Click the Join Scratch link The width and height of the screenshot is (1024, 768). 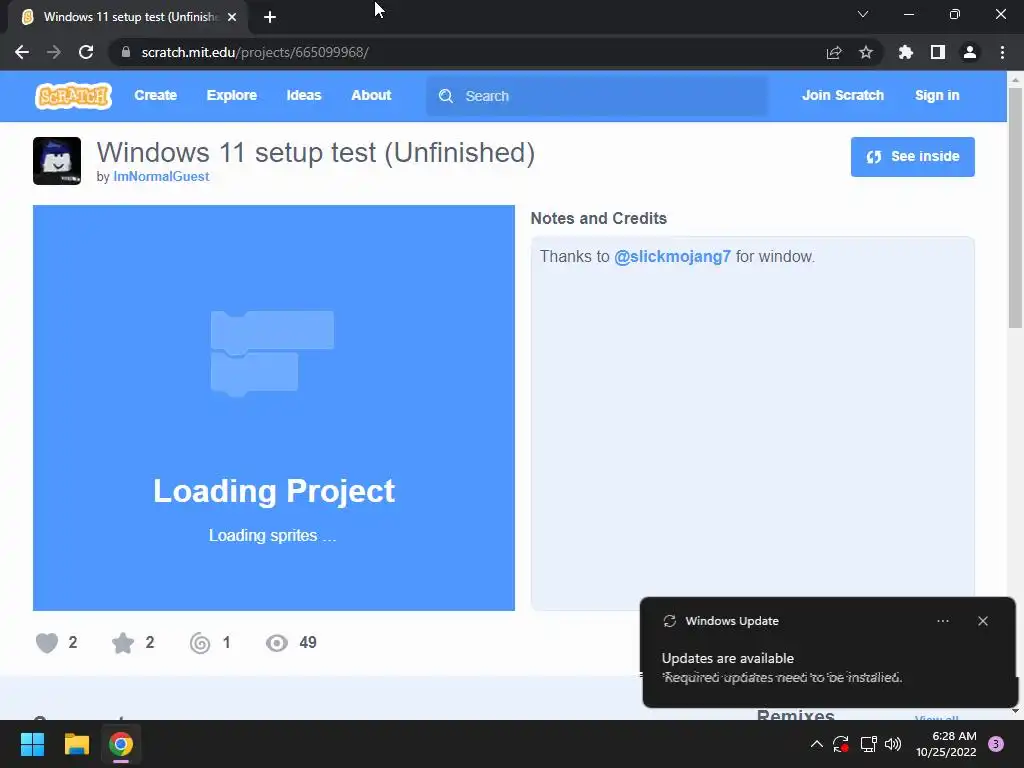(842, 95)
